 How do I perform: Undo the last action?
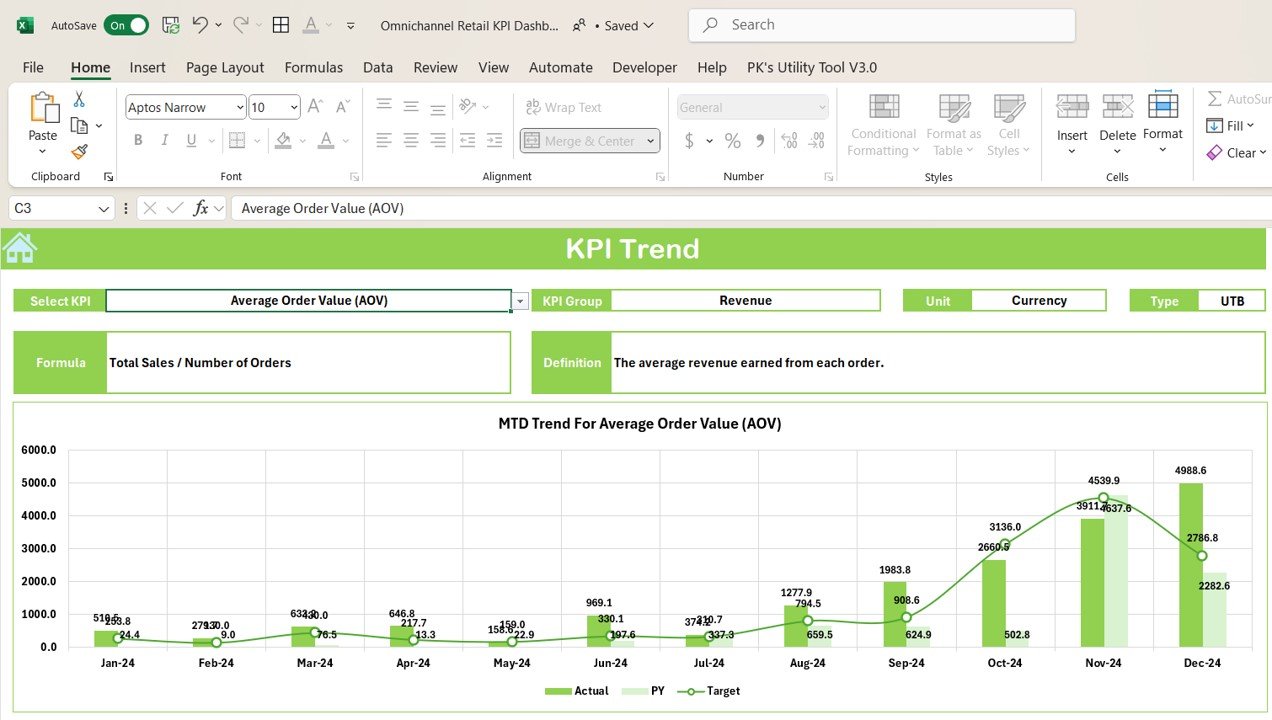coord(200,25)
